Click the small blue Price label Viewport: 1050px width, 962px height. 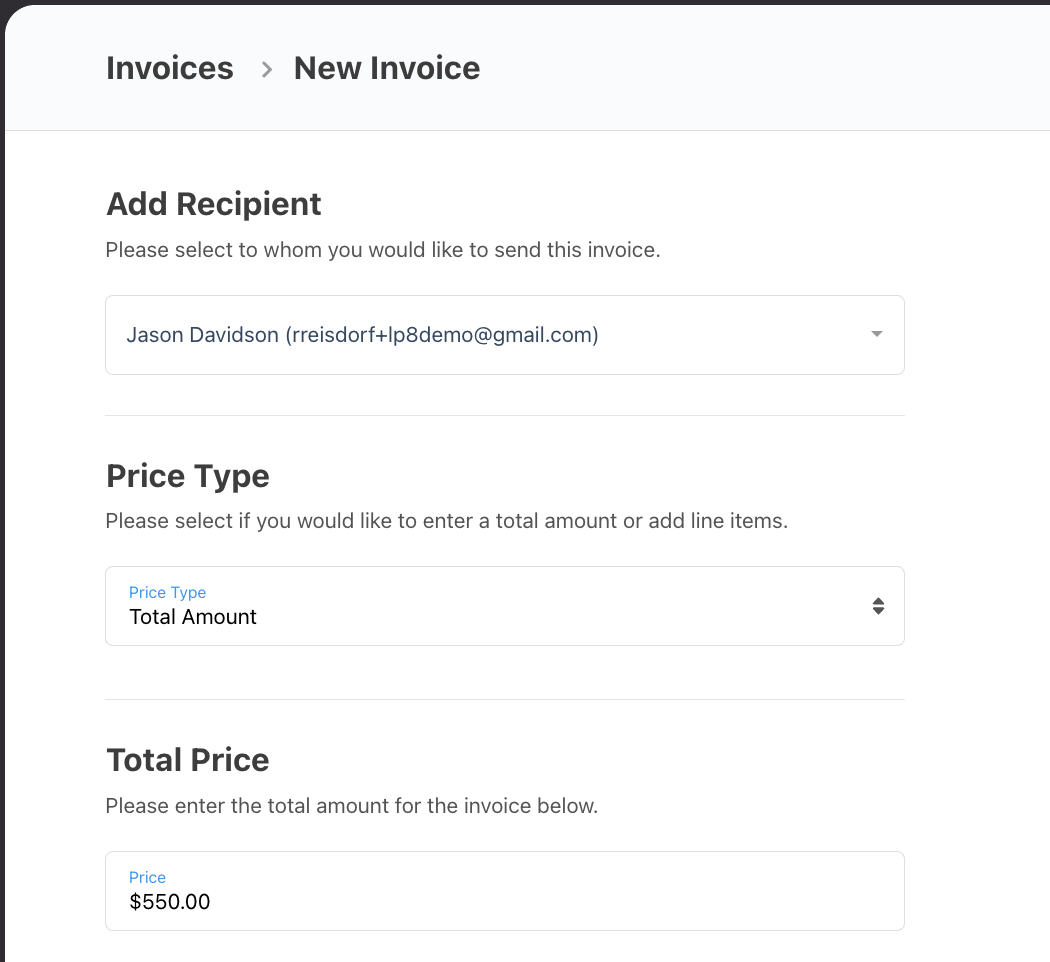coord(147,877)
